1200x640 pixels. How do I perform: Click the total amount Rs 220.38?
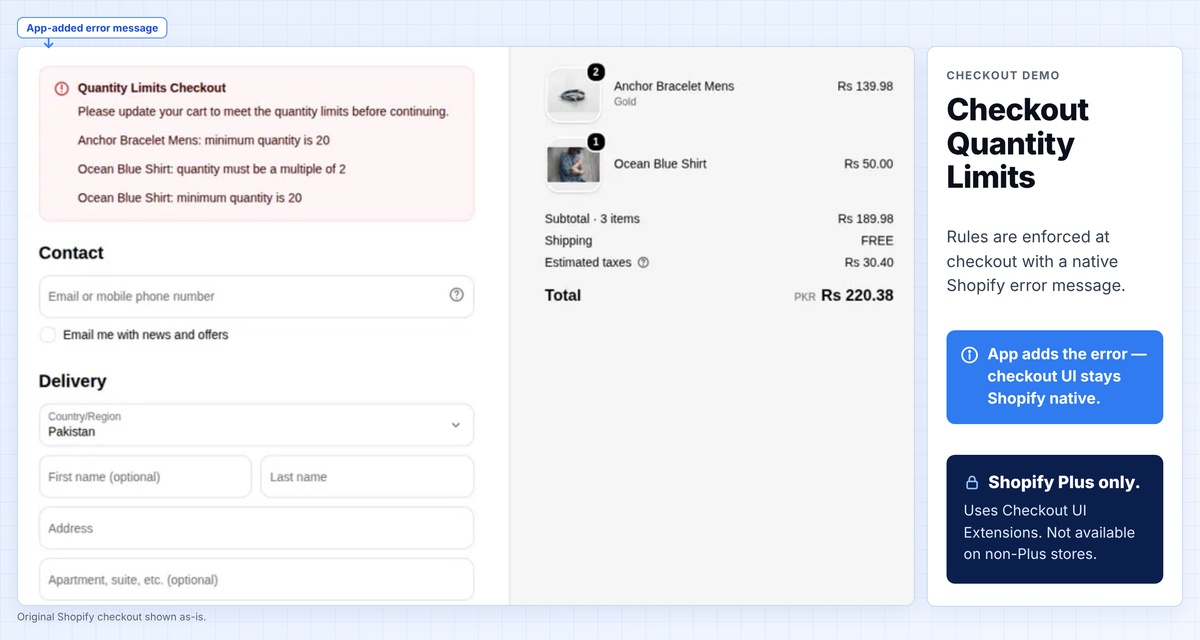click(x=857, y=296)
